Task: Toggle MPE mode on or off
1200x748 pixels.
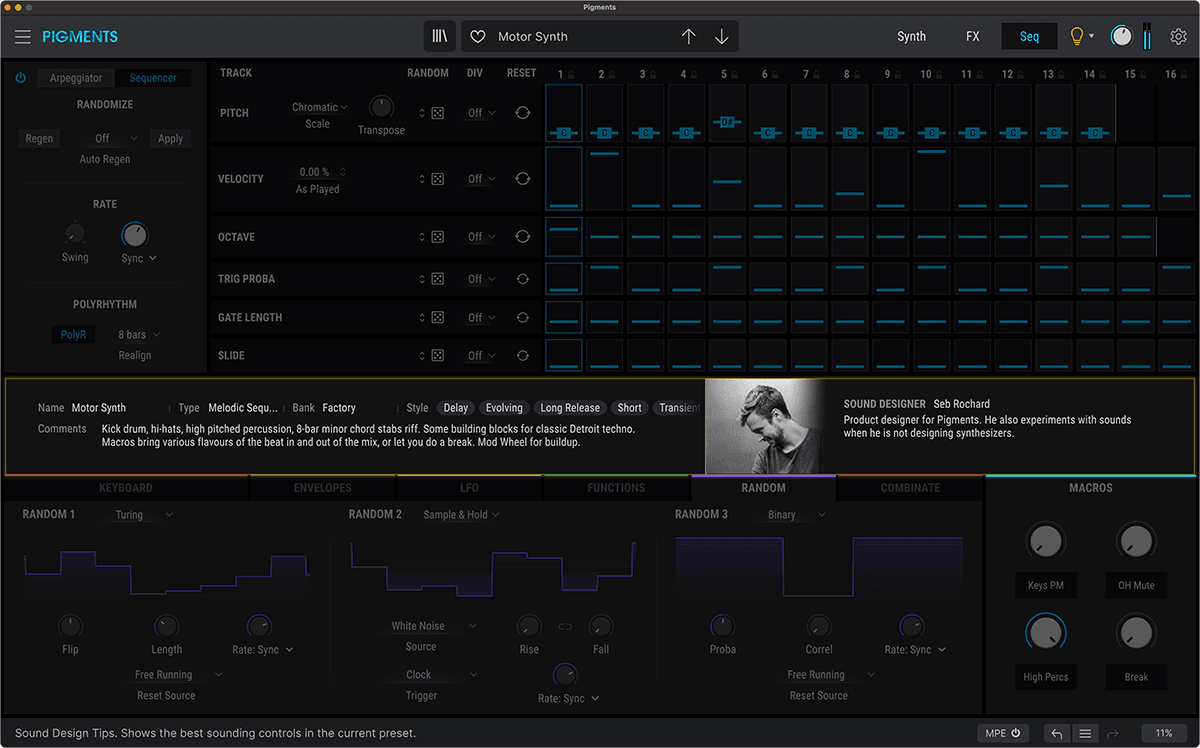Action: [1003, 733]
